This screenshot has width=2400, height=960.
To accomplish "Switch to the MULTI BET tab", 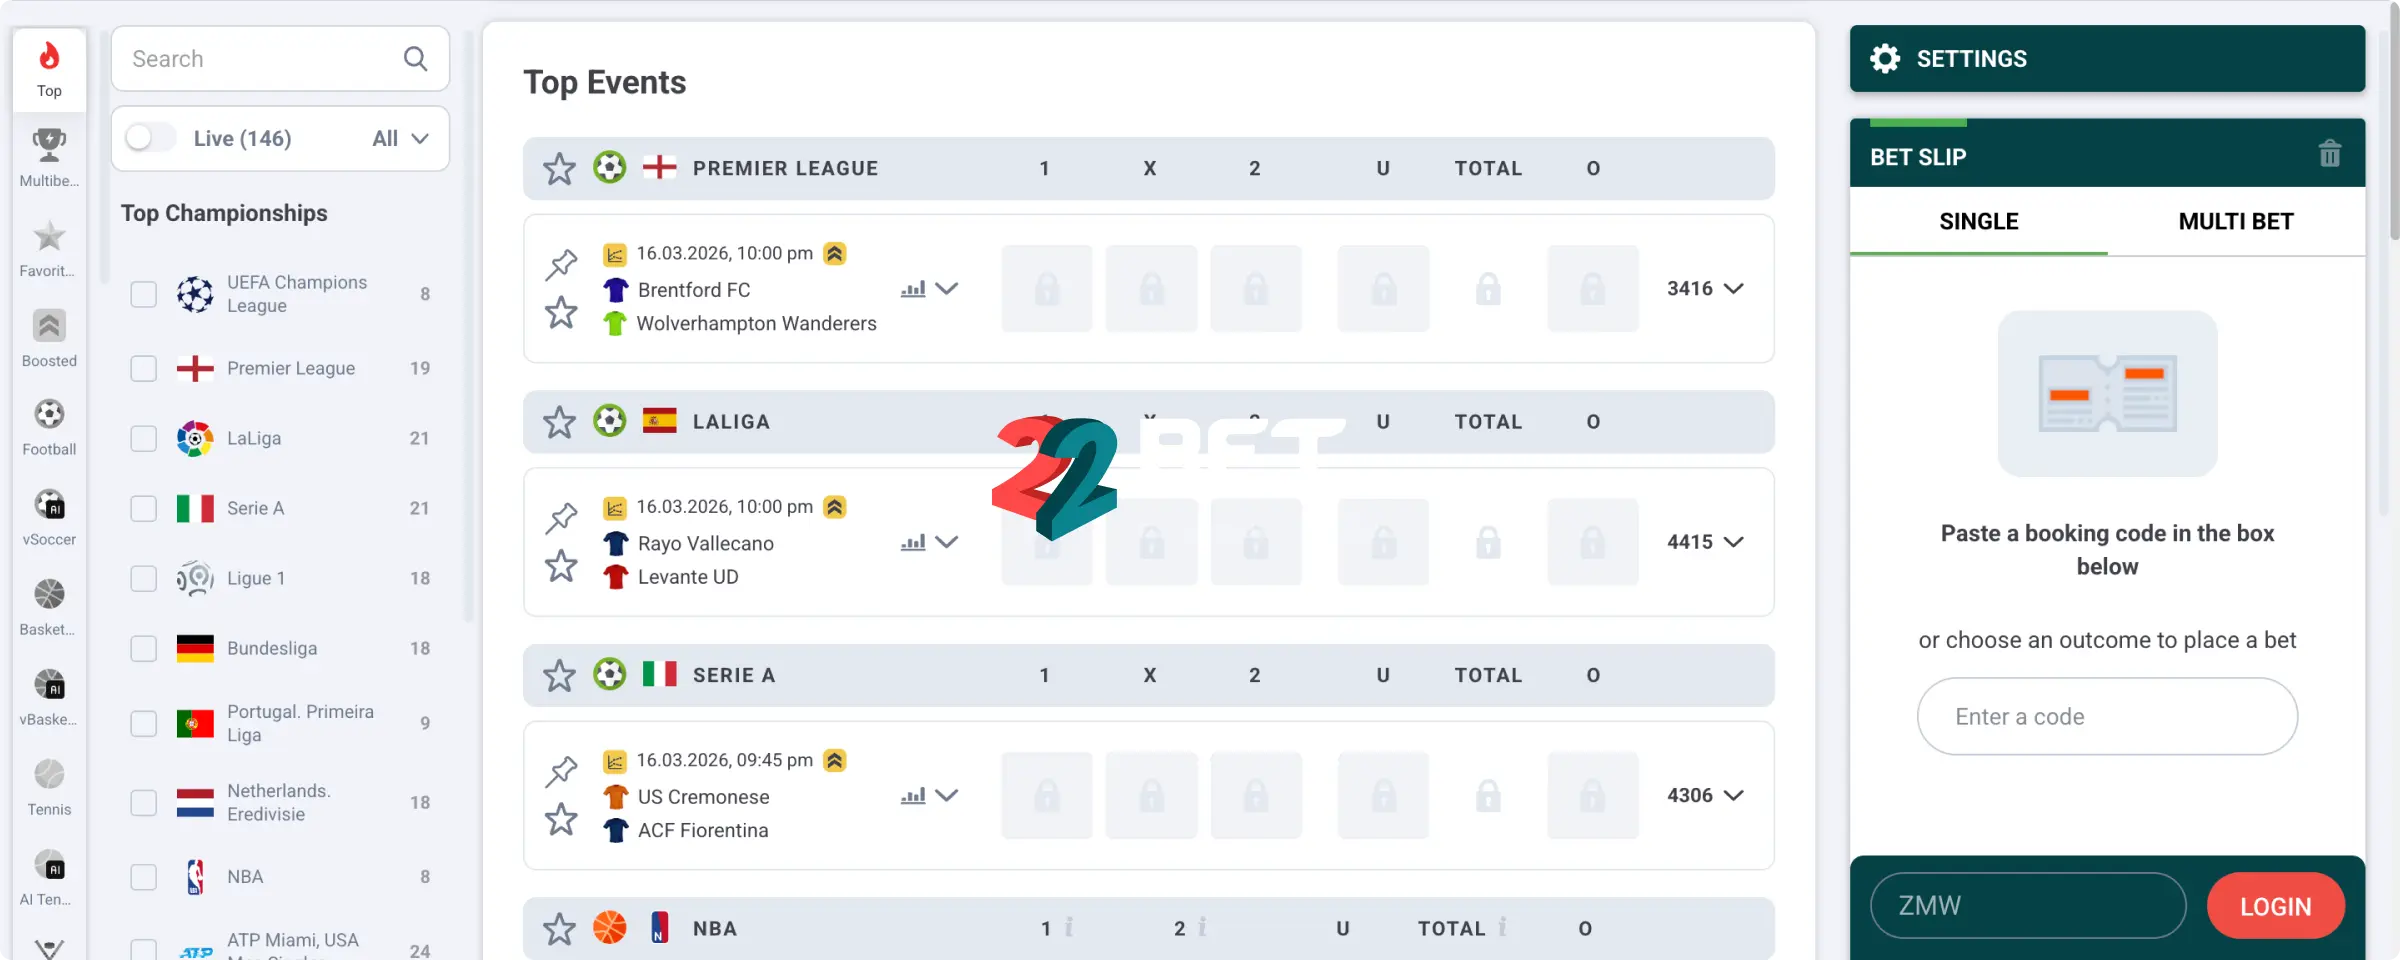I will pos(2236,221).
